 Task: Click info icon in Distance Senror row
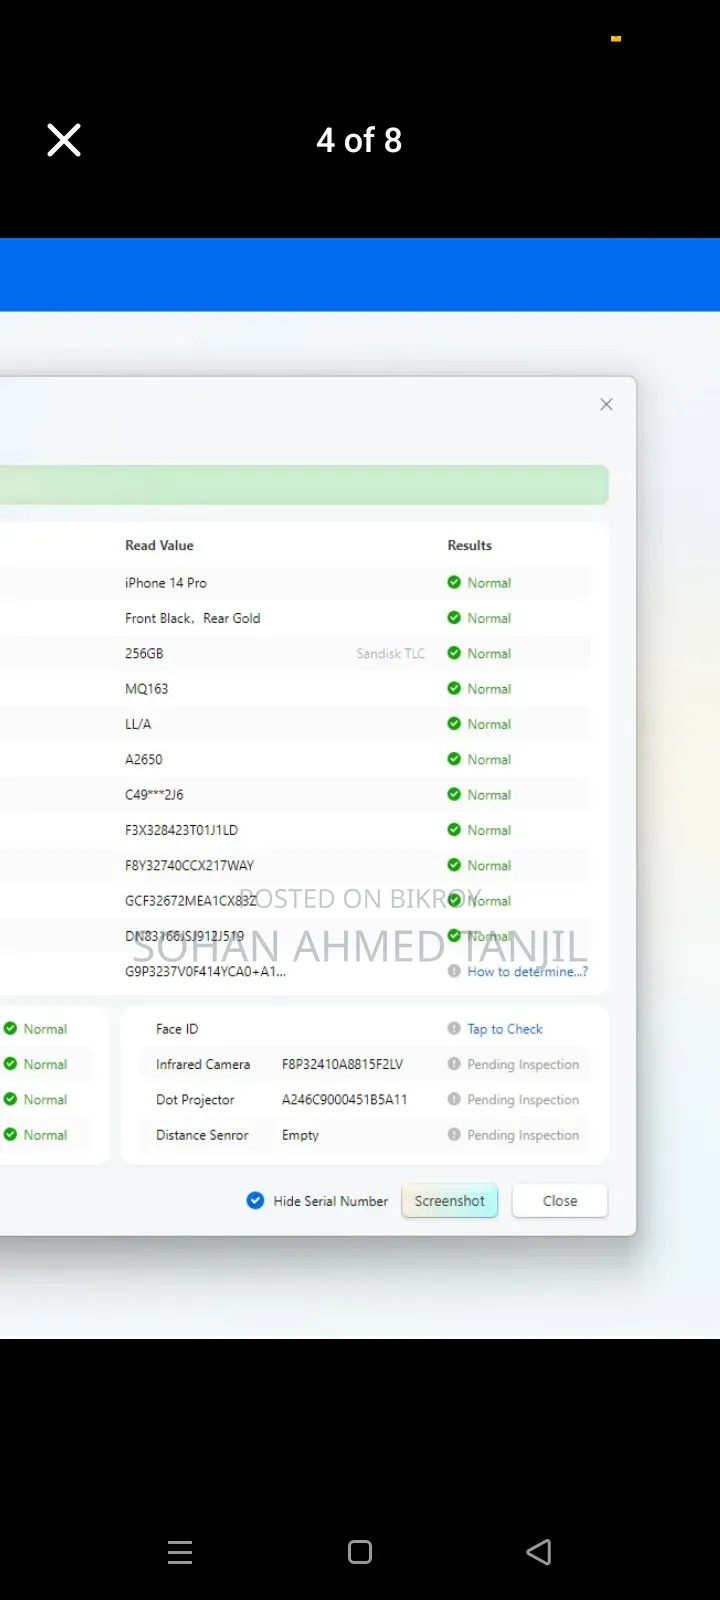point(454,1135)
